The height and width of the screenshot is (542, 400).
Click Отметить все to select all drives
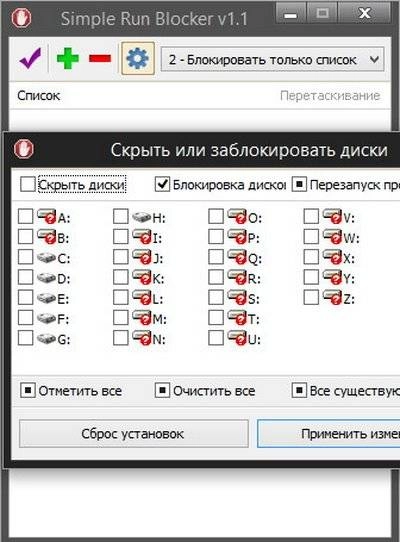pos(71,391)
